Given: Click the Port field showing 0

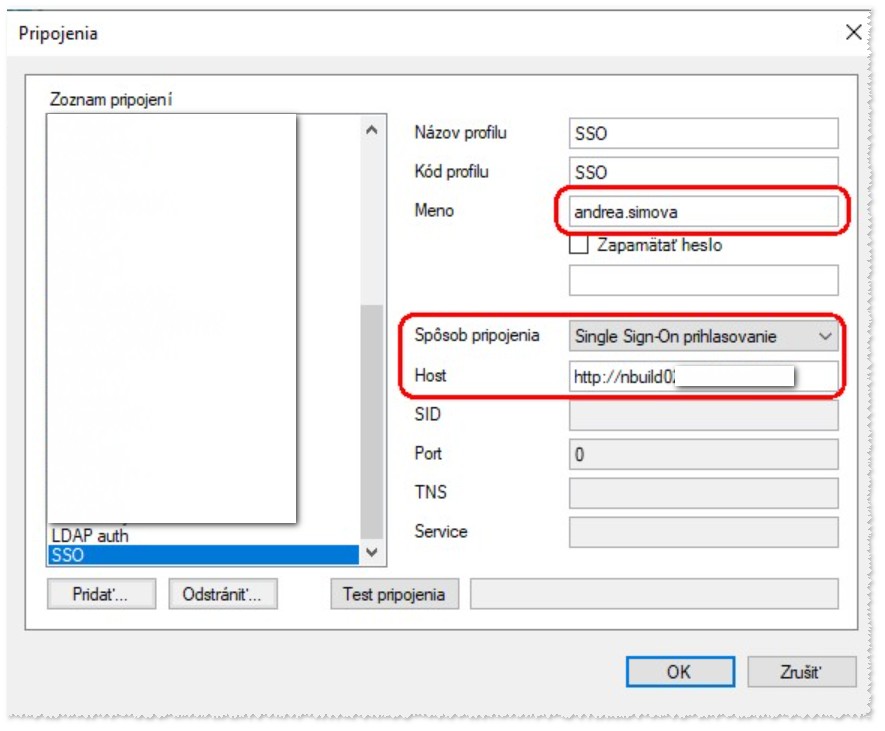Looking at the screenshot, I should [x=703, y=454].
